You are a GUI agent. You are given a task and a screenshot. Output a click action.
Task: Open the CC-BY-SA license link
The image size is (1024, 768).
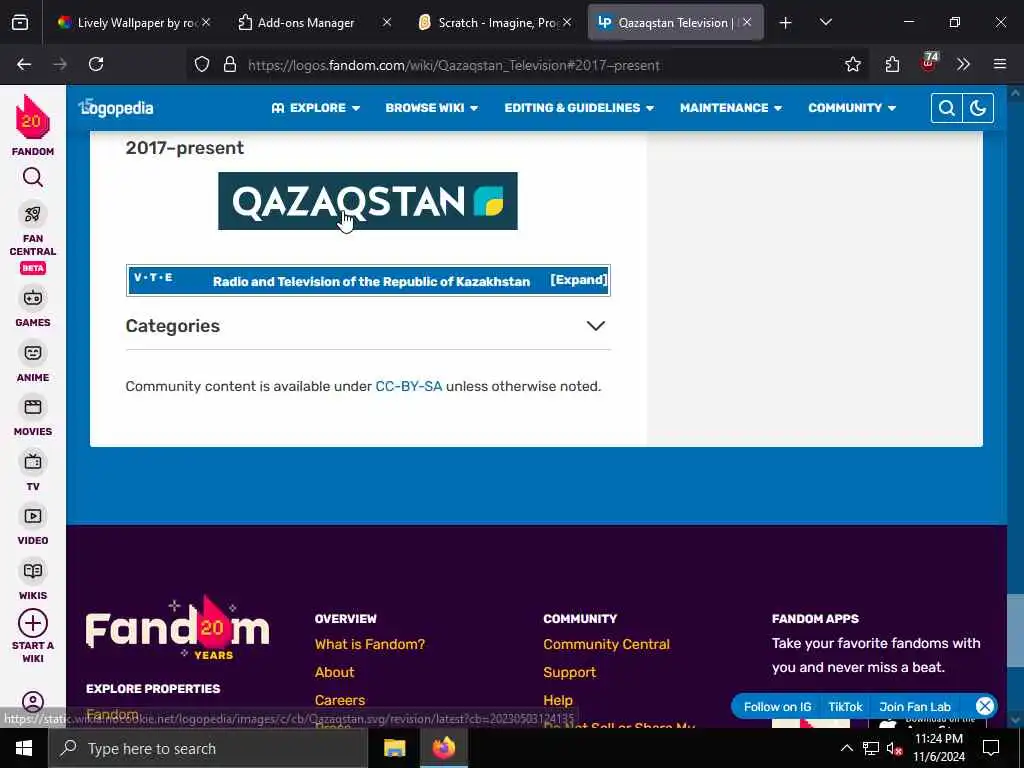408,386
